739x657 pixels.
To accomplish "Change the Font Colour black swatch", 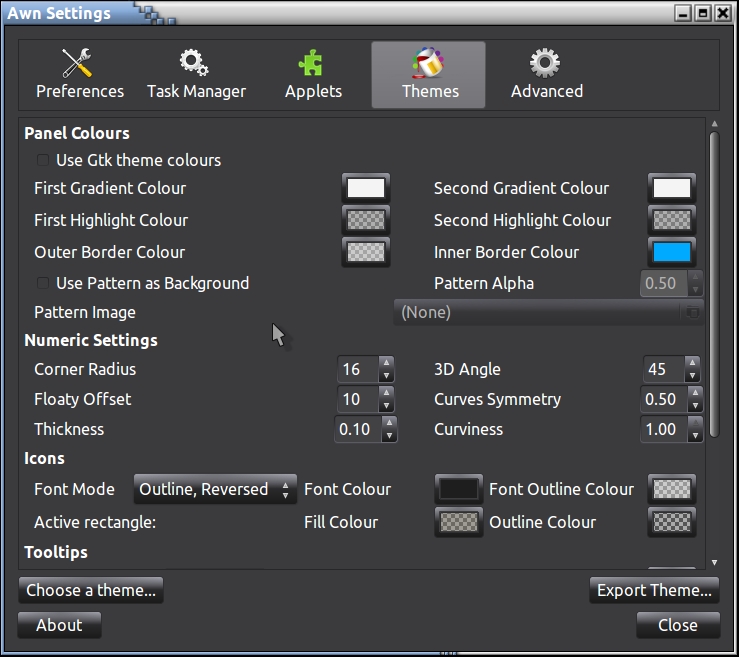I will [459, 489].
